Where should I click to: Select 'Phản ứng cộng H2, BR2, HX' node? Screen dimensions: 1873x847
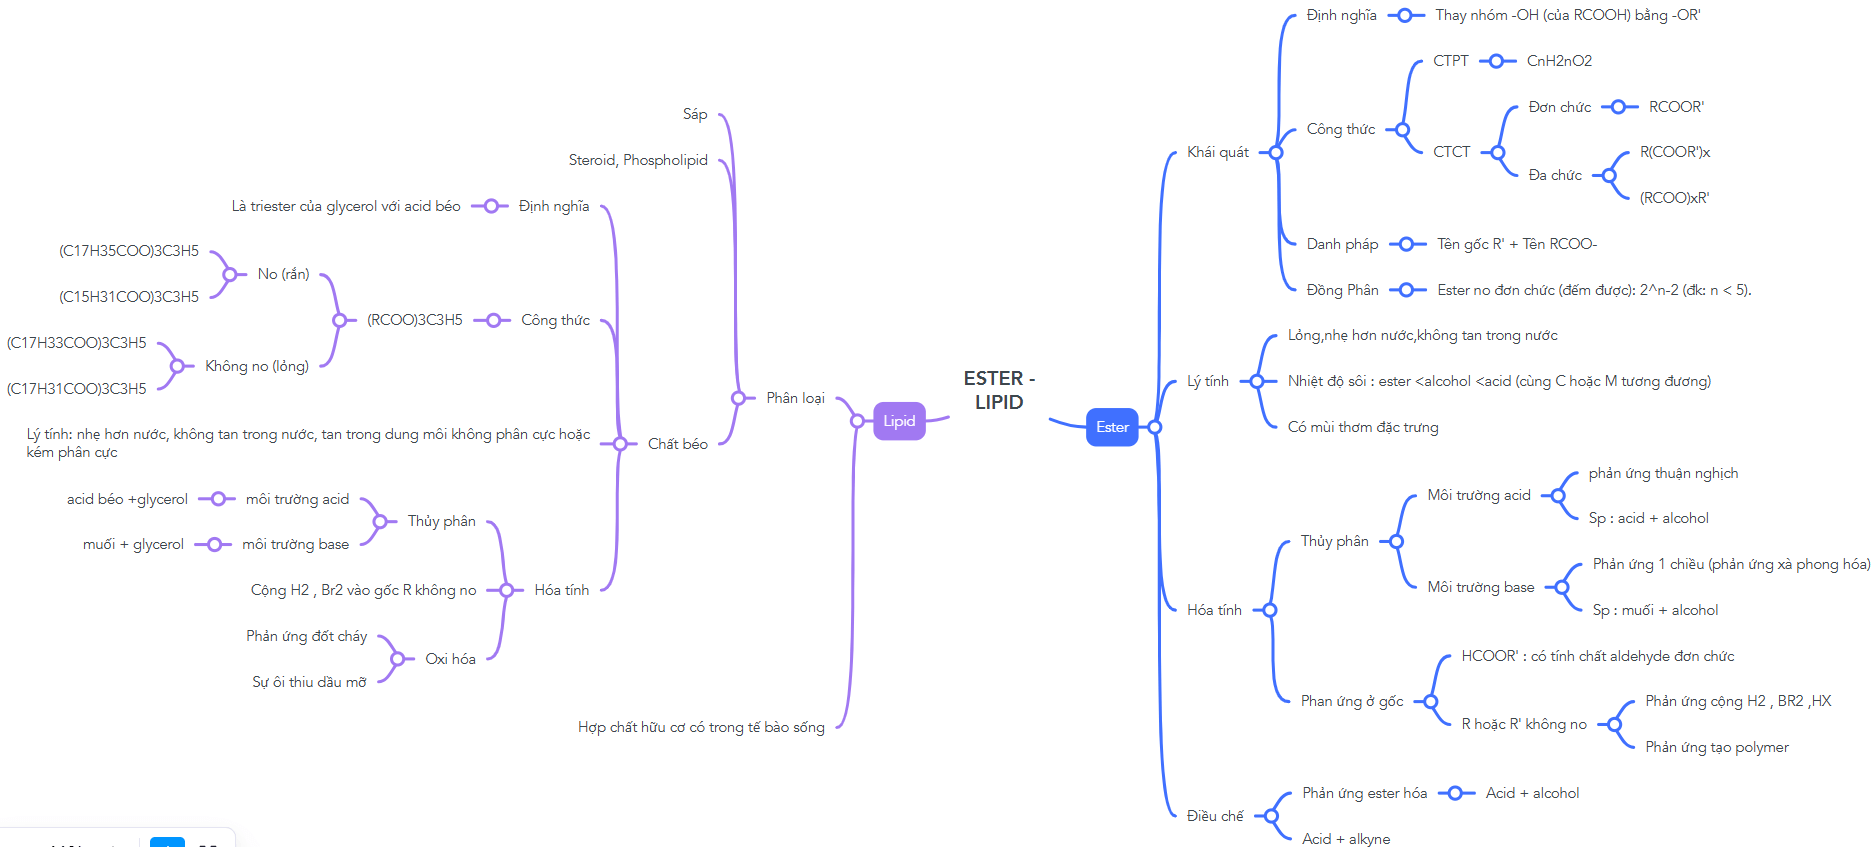click(x=1738, y=701)
